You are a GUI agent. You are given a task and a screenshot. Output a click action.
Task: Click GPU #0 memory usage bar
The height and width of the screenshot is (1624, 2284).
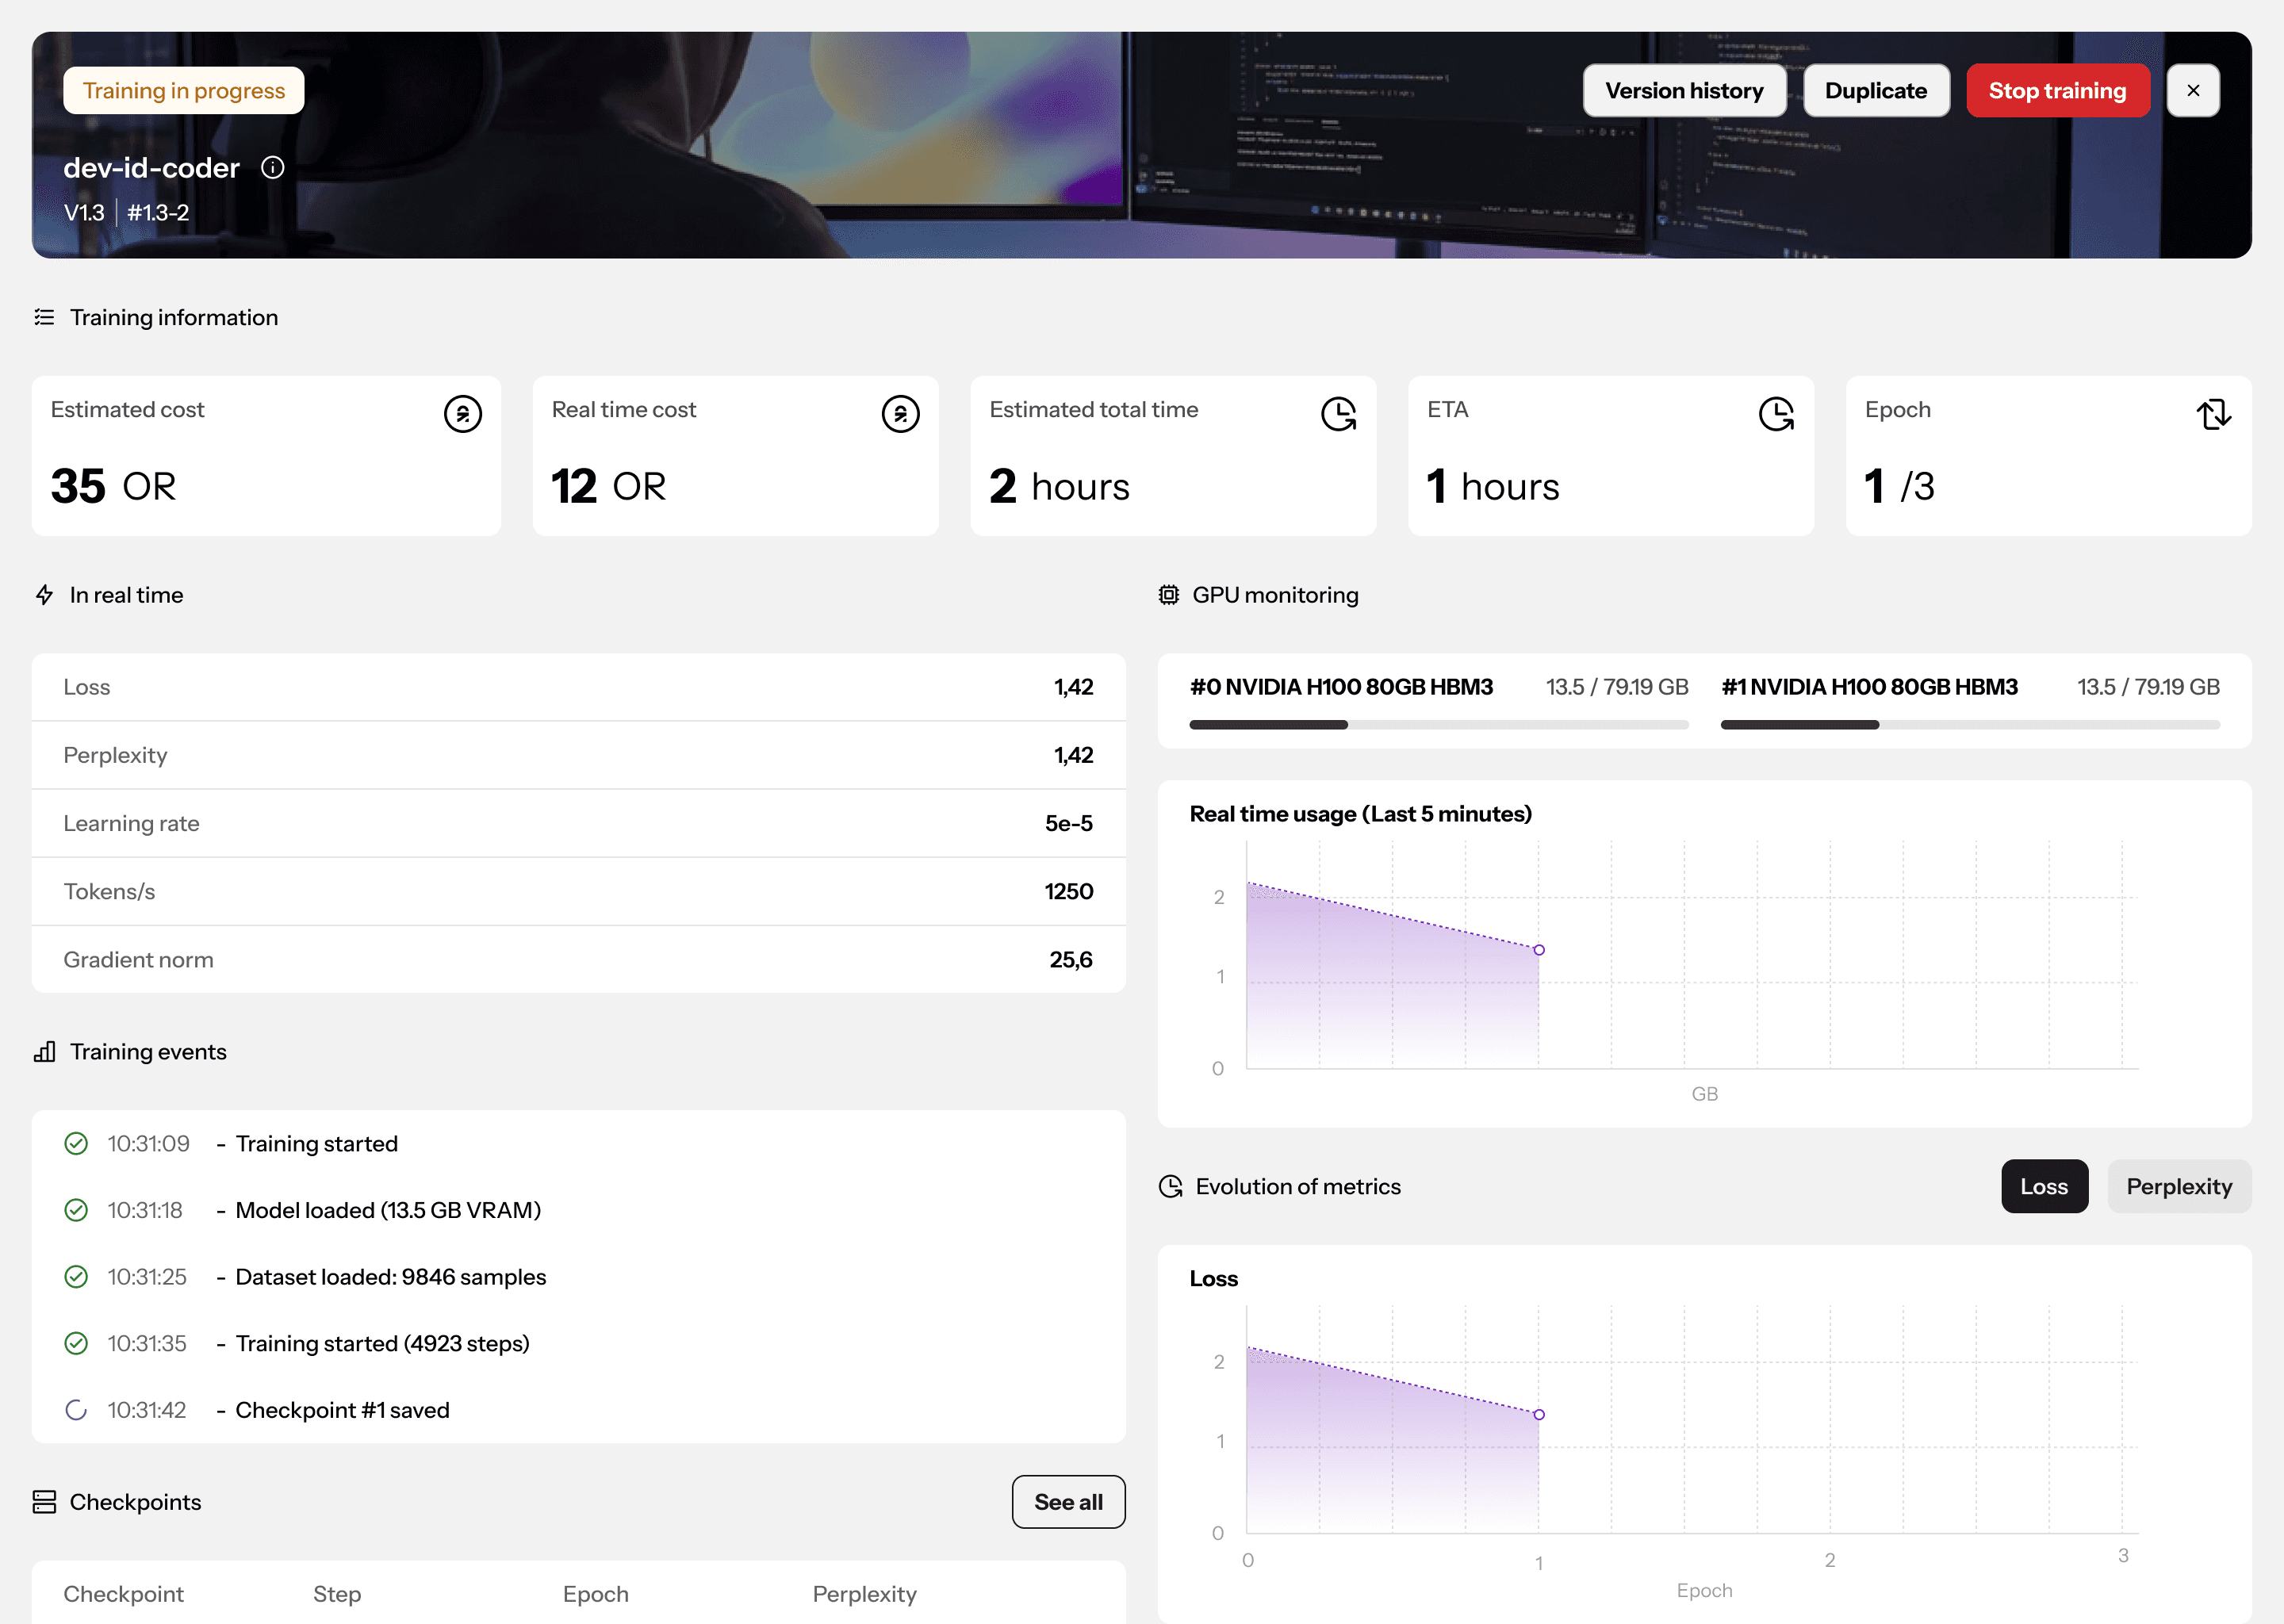[1438, 724]
